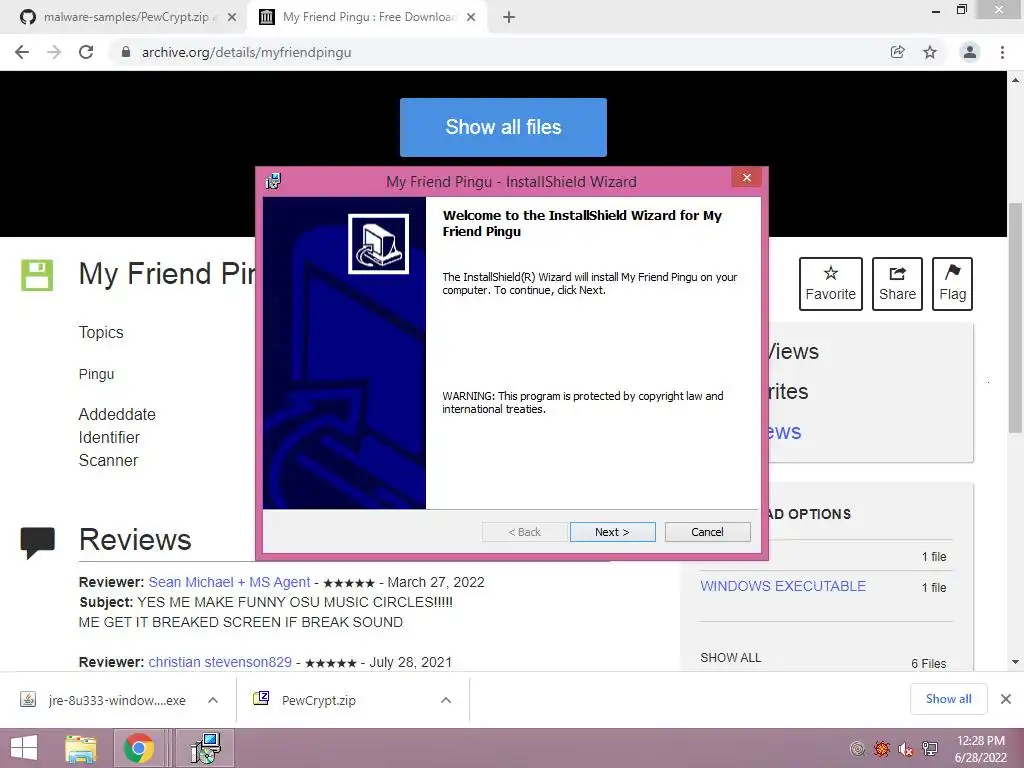Go forward in browser history
The width and height of the screenshot is (1024, 768).
(x=54, y=52)
